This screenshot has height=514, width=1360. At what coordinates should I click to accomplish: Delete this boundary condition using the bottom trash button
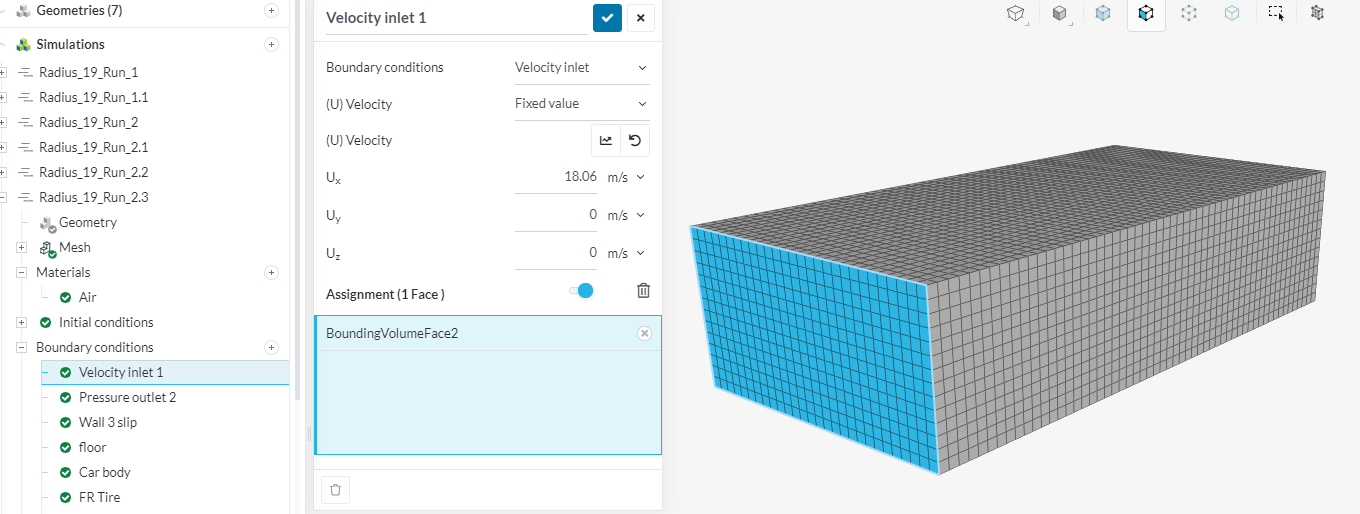click(335, 490)
